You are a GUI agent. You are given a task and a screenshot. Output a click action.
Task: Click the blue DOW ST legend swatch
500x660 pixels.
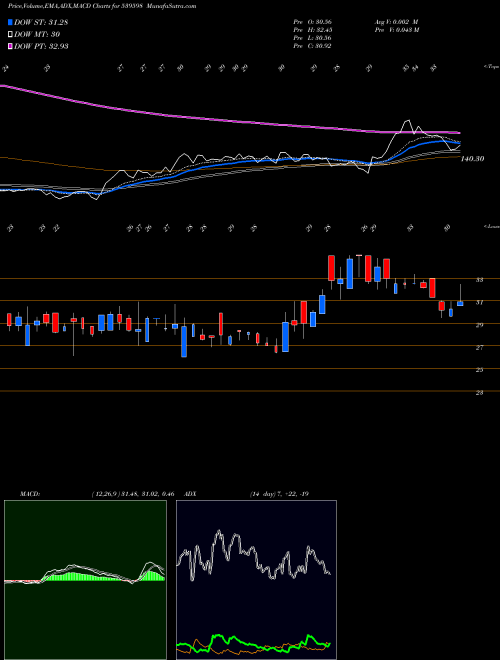[x=11, y=23]
